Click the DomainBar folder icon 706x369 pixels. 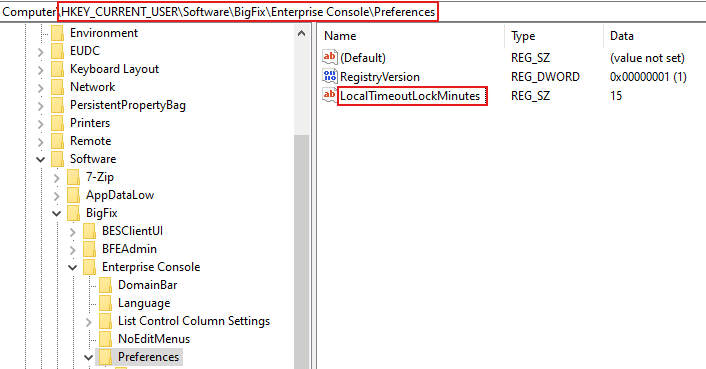[x=105, y=285]
